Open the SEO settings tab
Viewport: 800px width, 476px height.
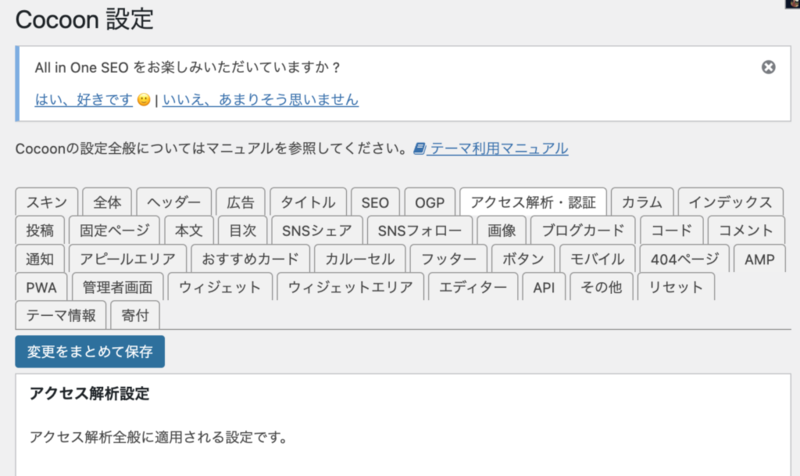pyautogui.click(x=375, y=202)
